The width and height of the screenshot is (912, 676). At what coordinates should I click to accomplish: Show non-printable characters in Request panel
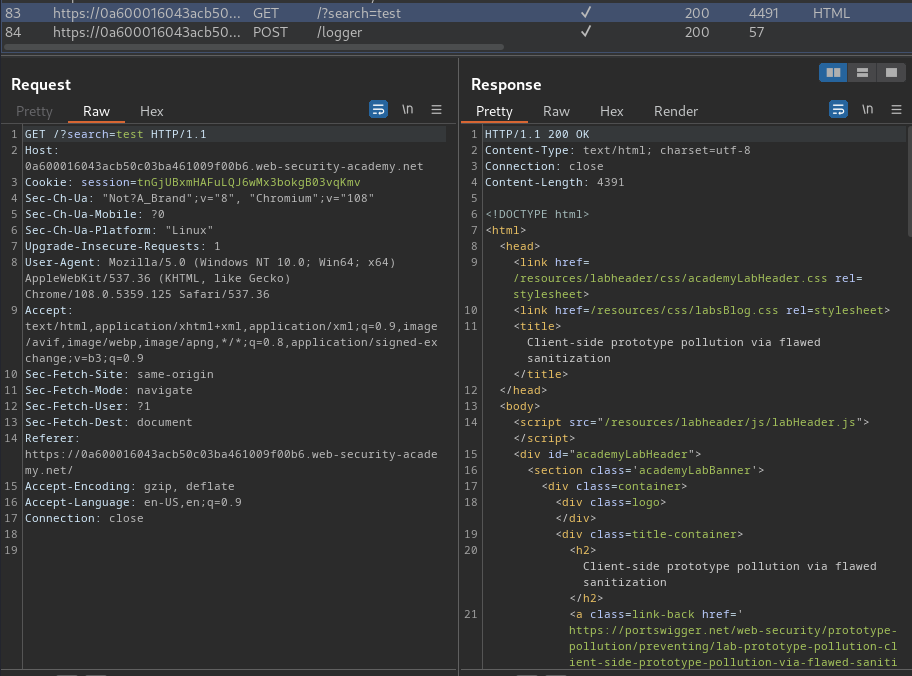(408, 109)
